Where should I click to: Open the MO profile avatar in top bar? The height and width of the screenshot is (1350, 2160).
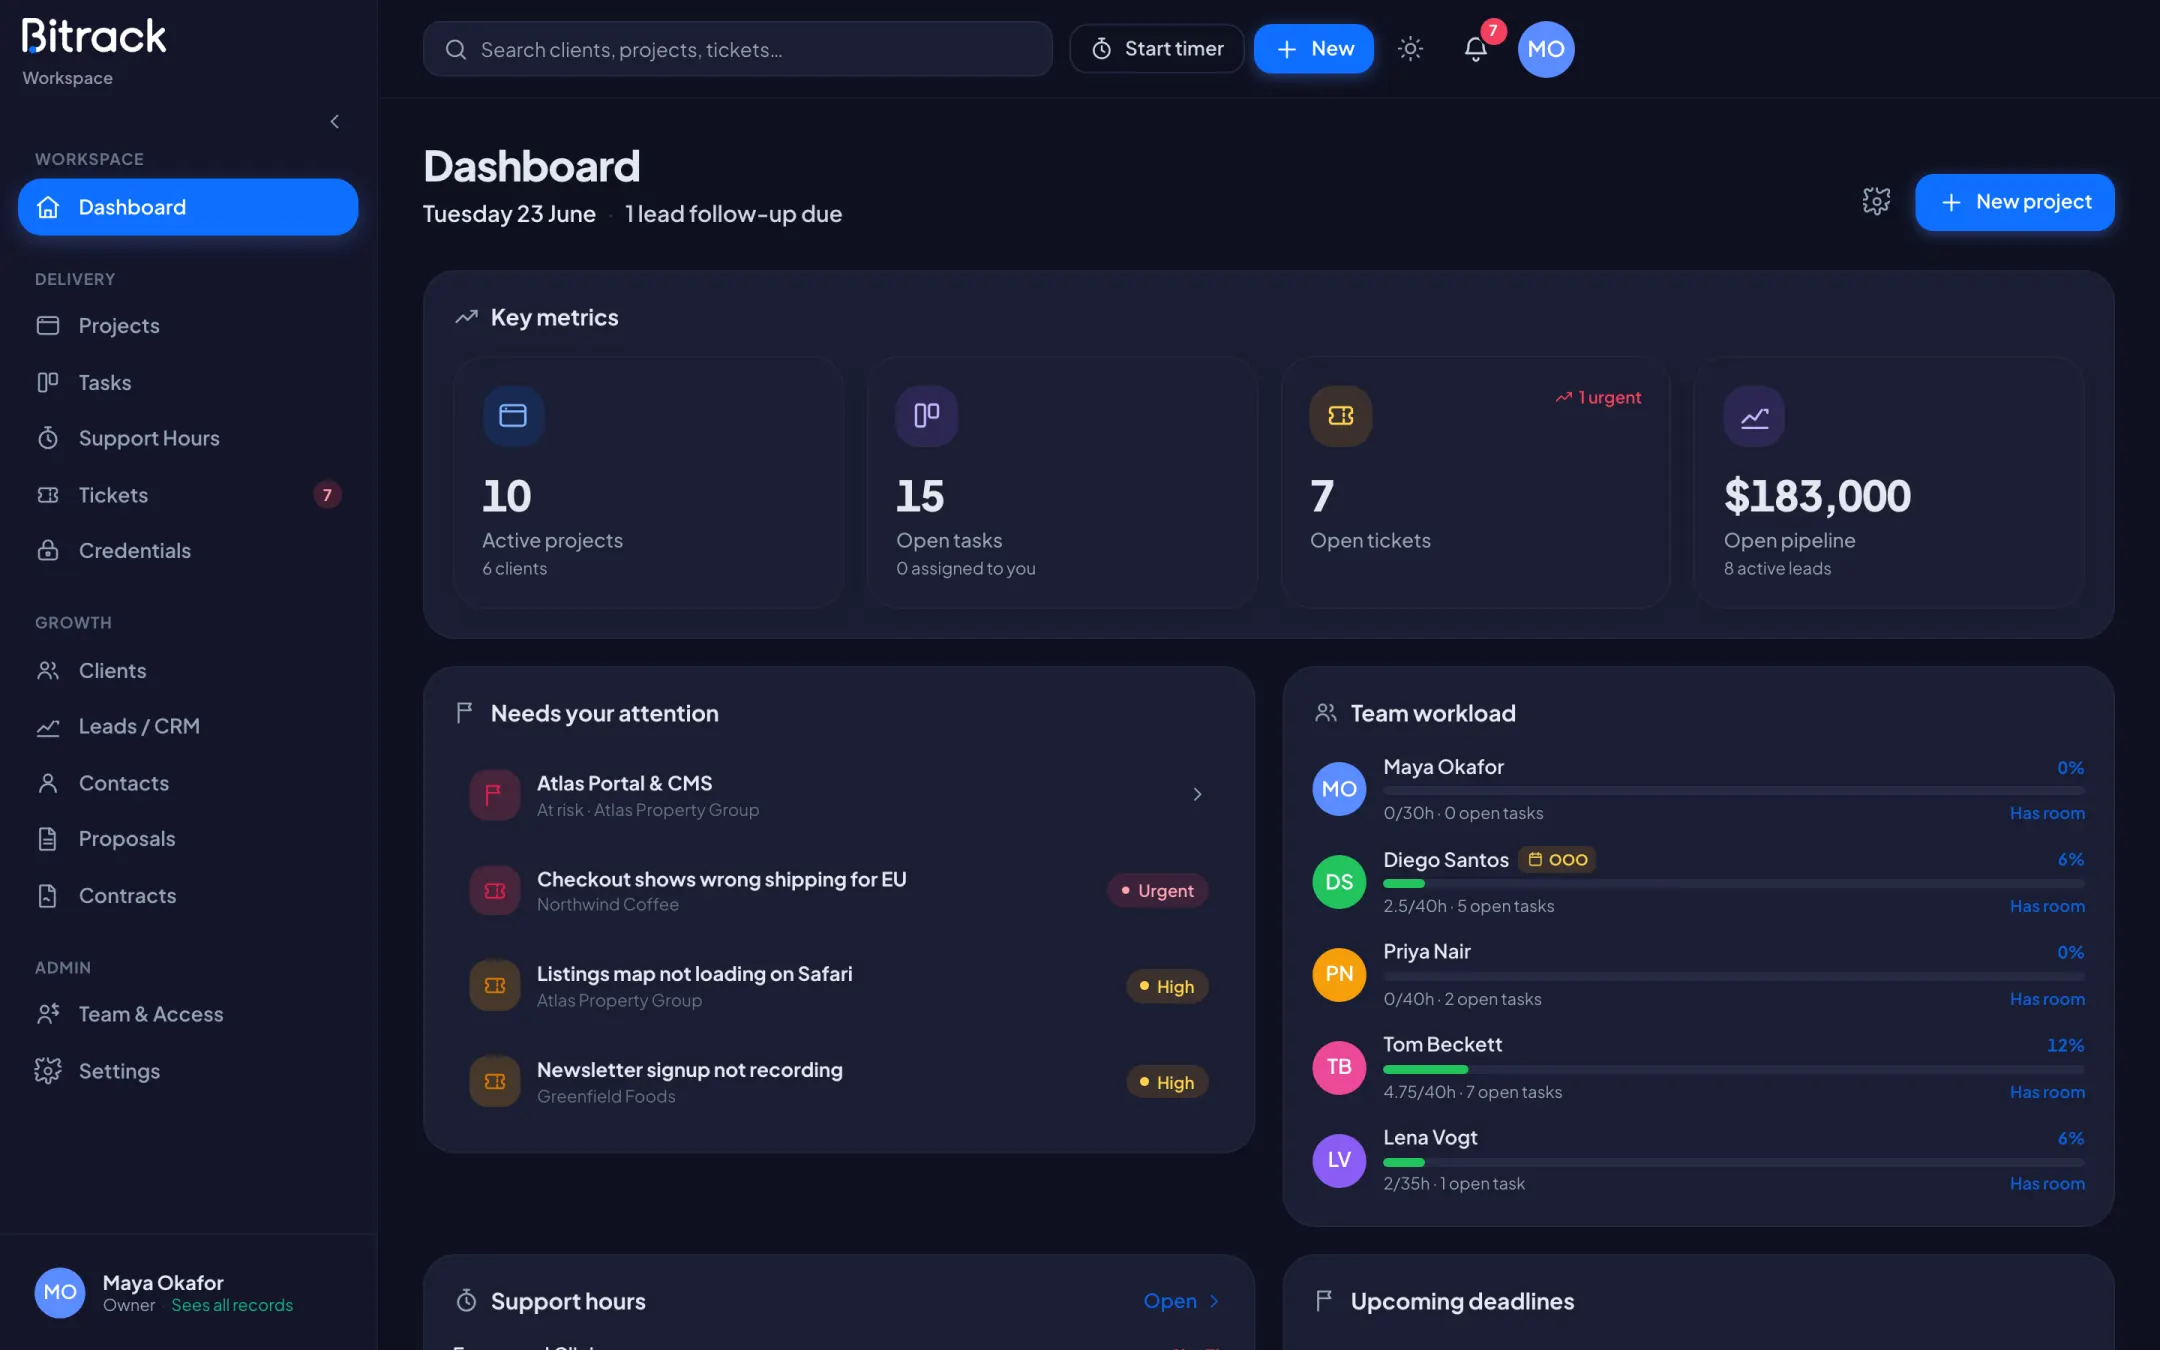coord(1546,49)
